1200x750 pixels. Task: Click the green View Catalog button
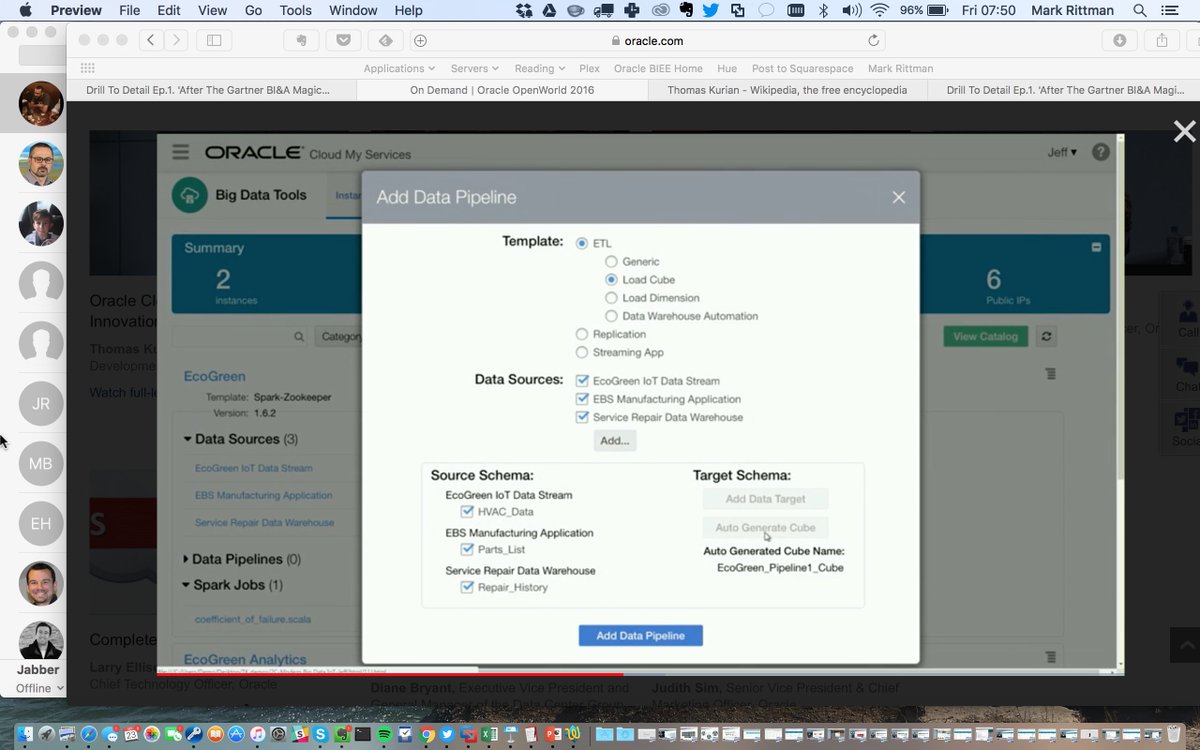point(985,336)
